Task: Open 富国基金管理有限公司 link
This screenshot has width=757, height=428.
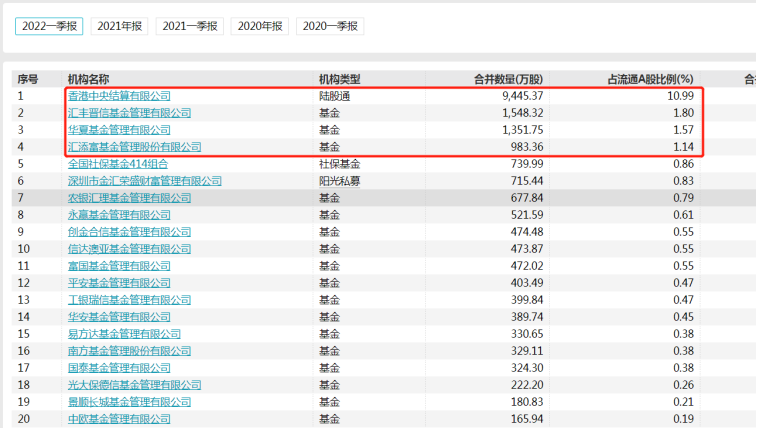Action: tap(119, 266)
